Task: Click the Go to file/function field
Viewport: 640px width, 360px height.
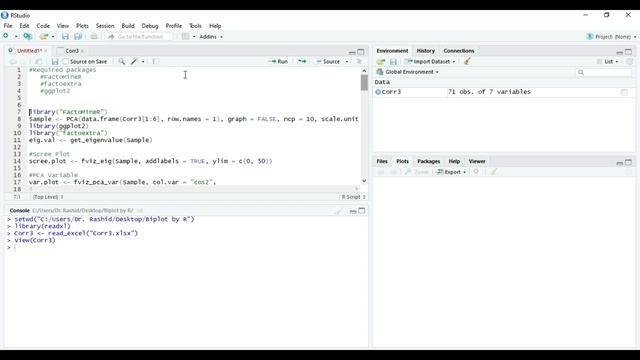Action: (x=140, y=36)
